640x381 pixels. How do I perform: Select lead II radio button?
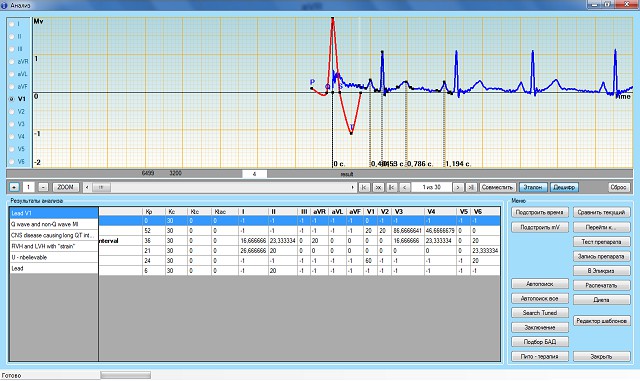pyautogui.click(x=12, y=36)
